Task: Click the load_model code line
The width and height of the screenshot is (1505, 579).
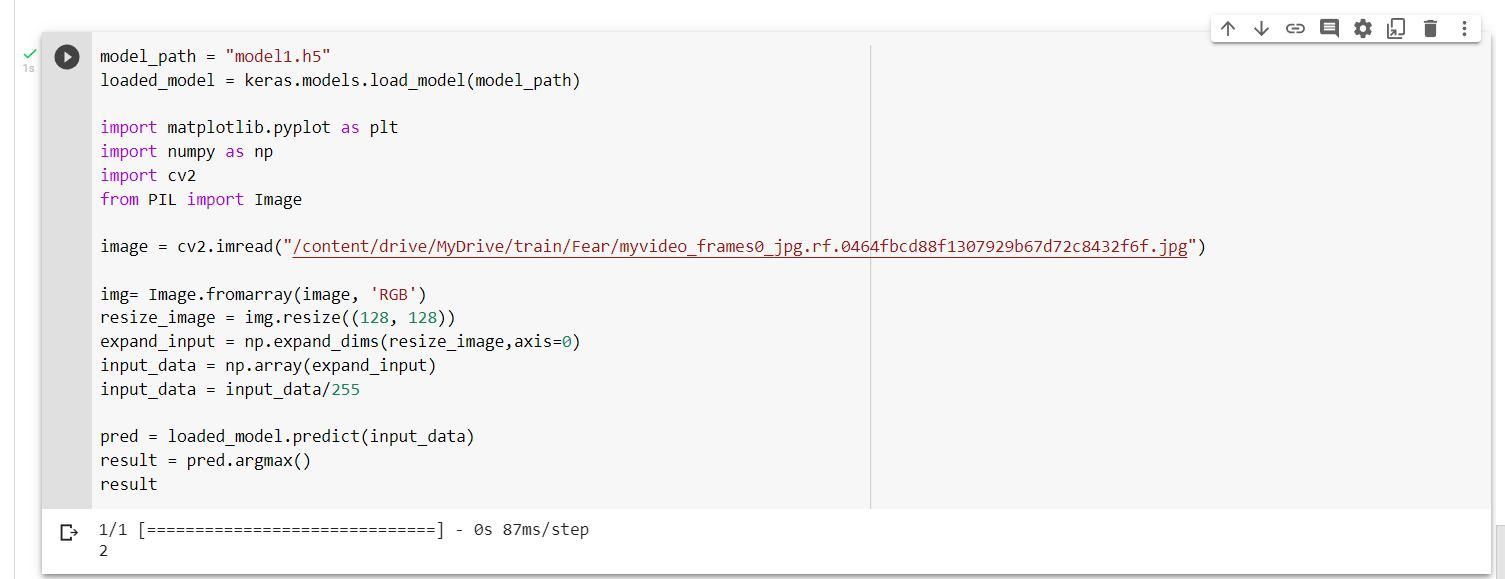Action: [340, 81]
